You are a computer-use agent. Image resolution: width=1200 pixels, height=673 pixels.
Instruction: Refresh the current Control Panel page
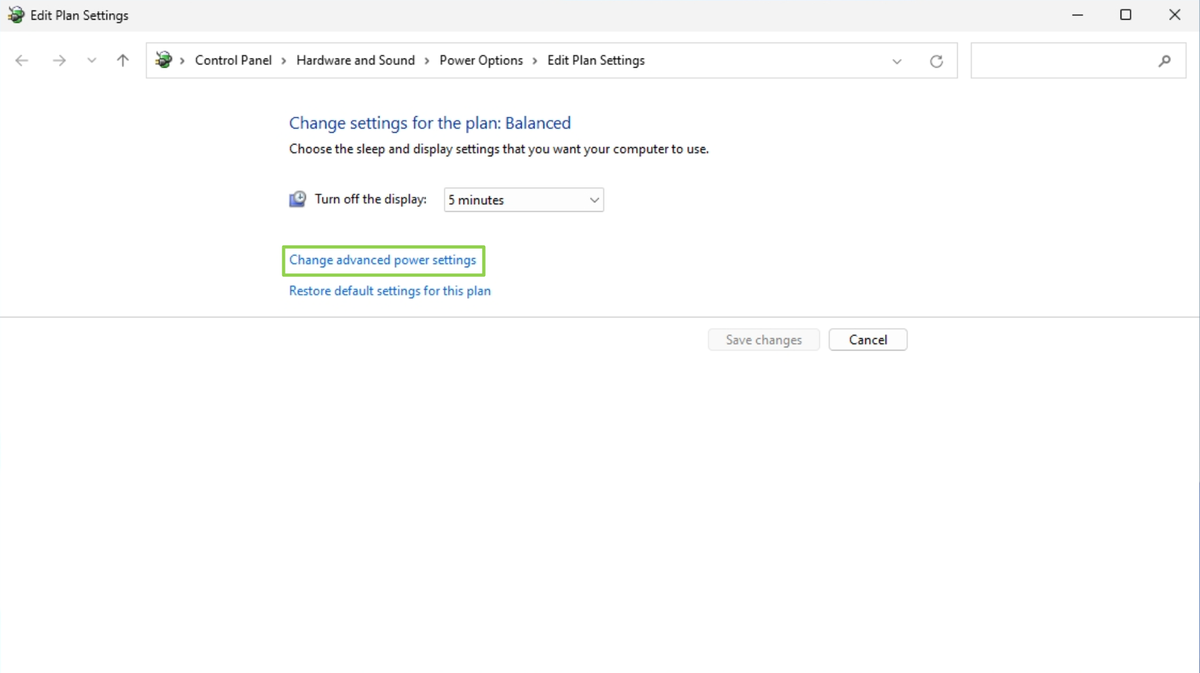point(936,60)
